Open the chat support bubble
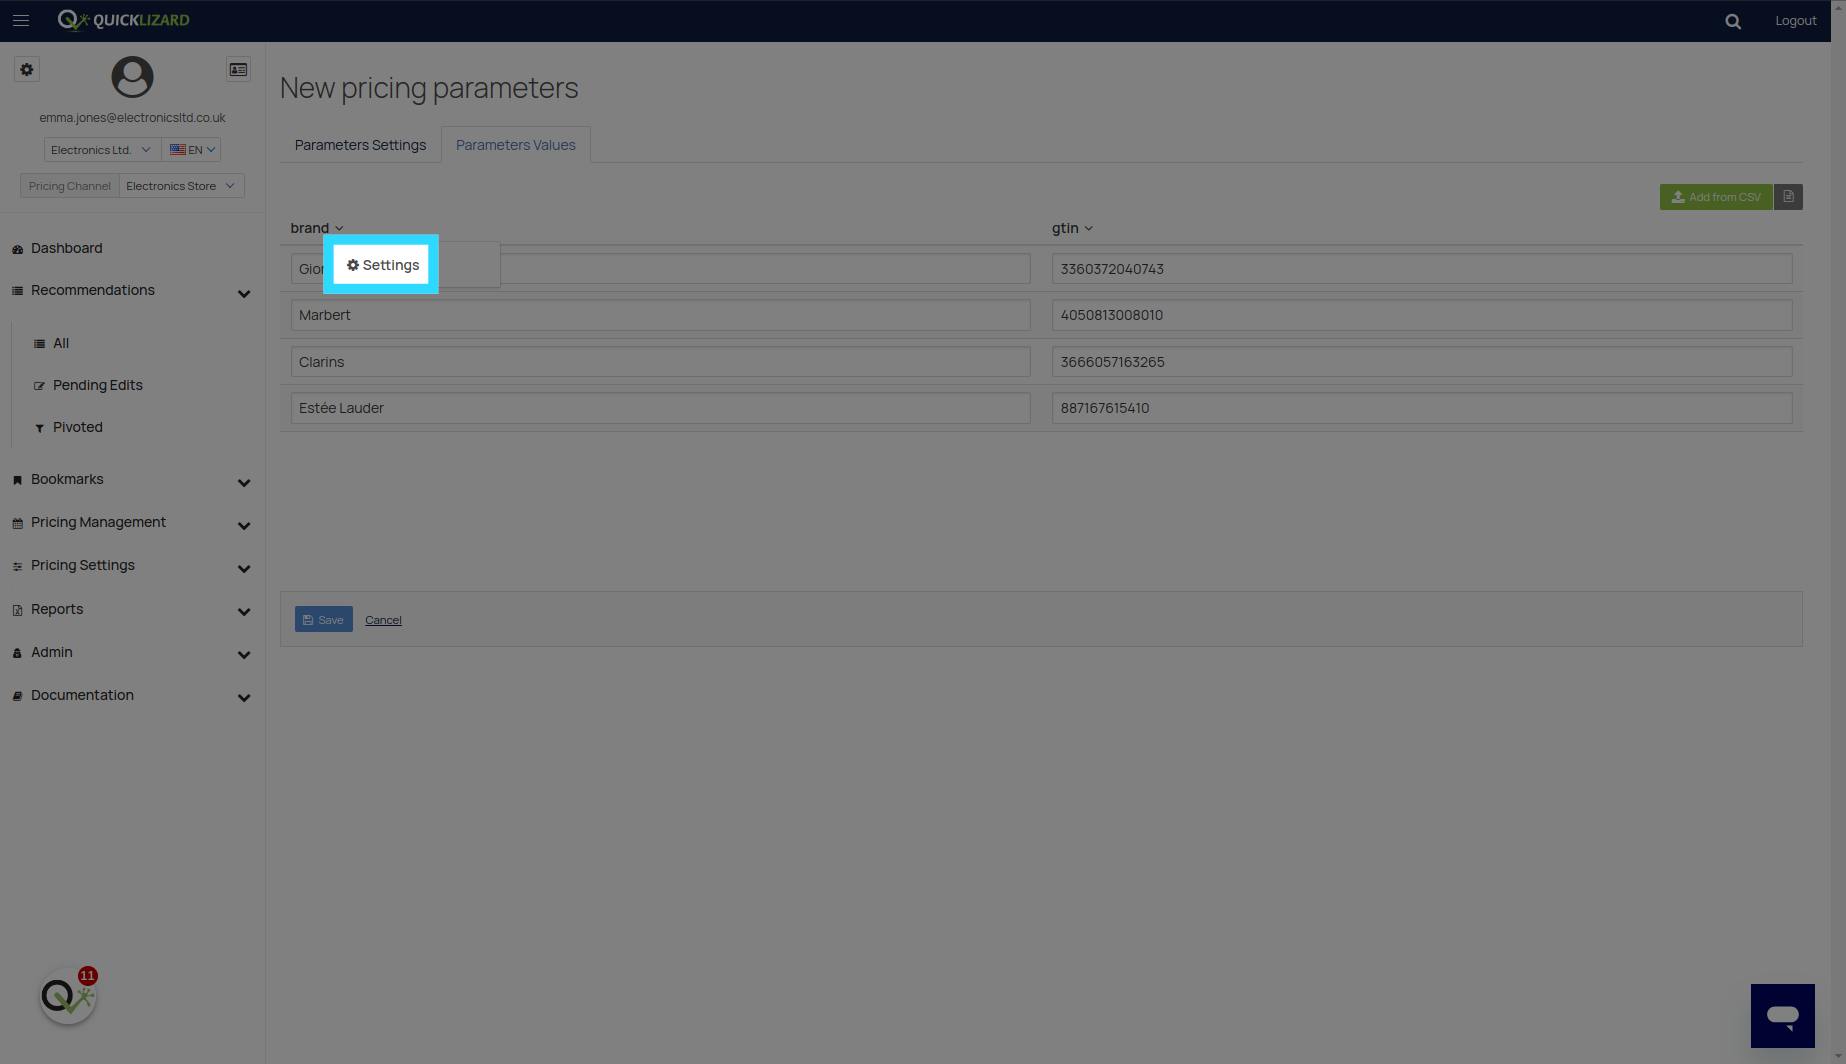 coord(1782,1016)
